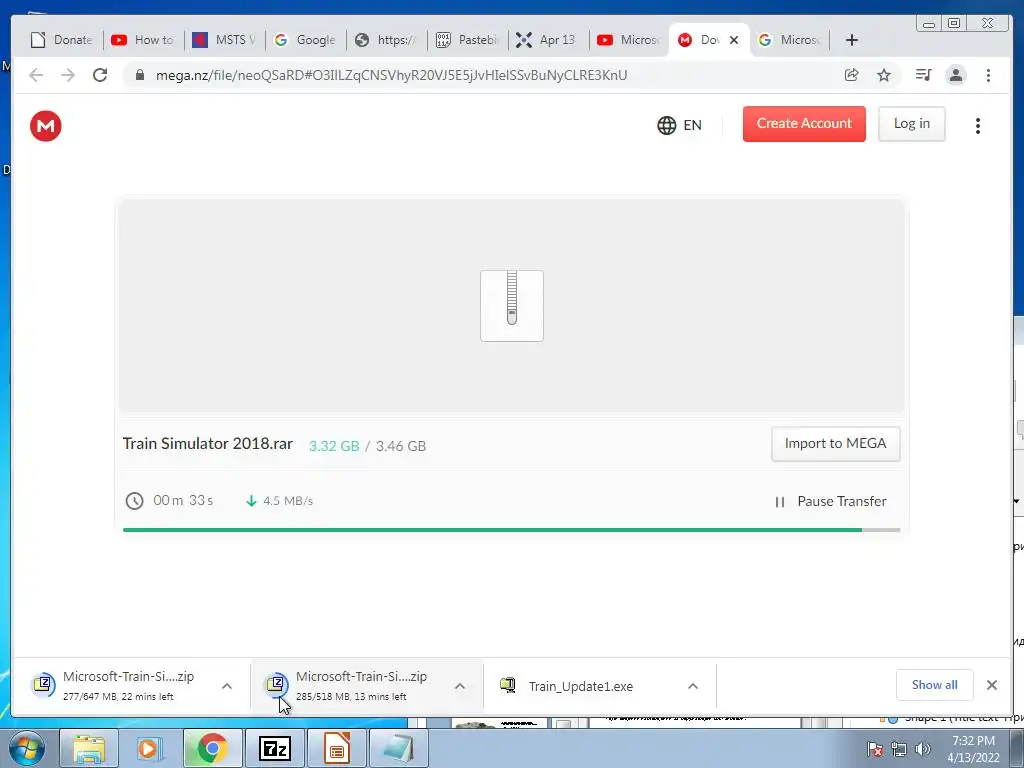Share this page icon

click(x=852, y=75)
